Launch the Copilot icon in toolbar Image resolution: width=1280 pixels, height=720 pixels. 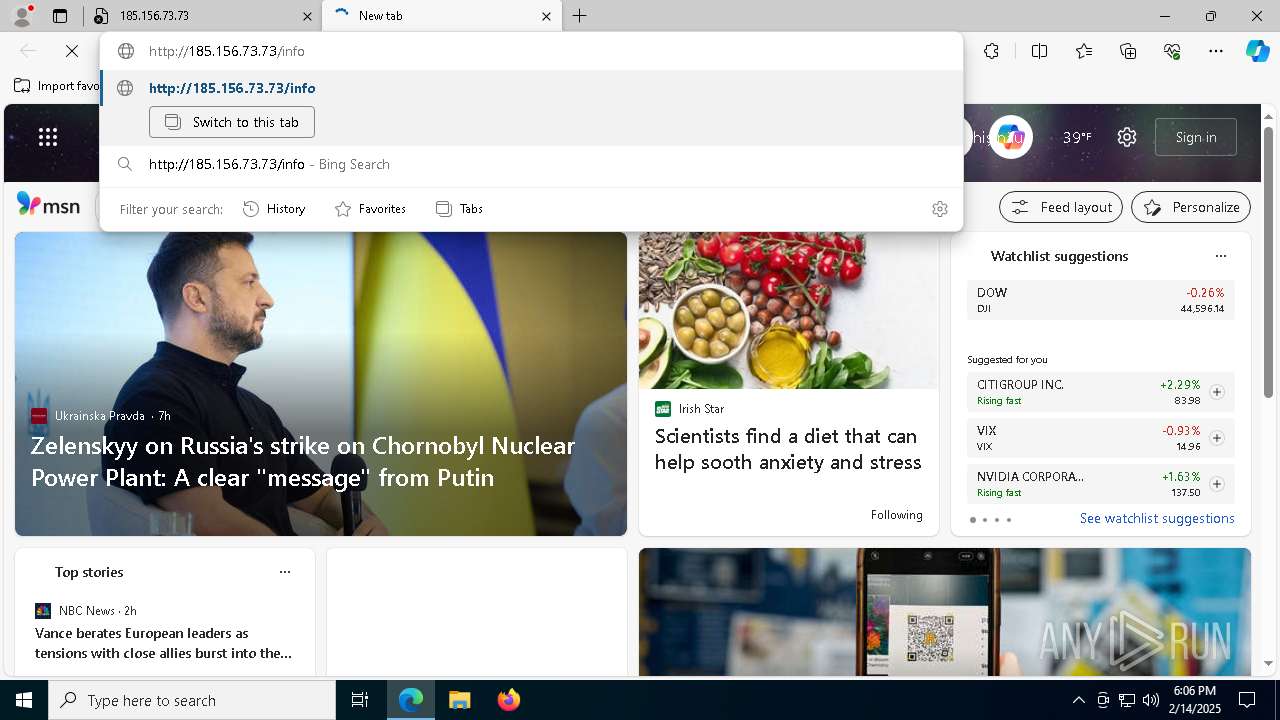(1257, 51)
